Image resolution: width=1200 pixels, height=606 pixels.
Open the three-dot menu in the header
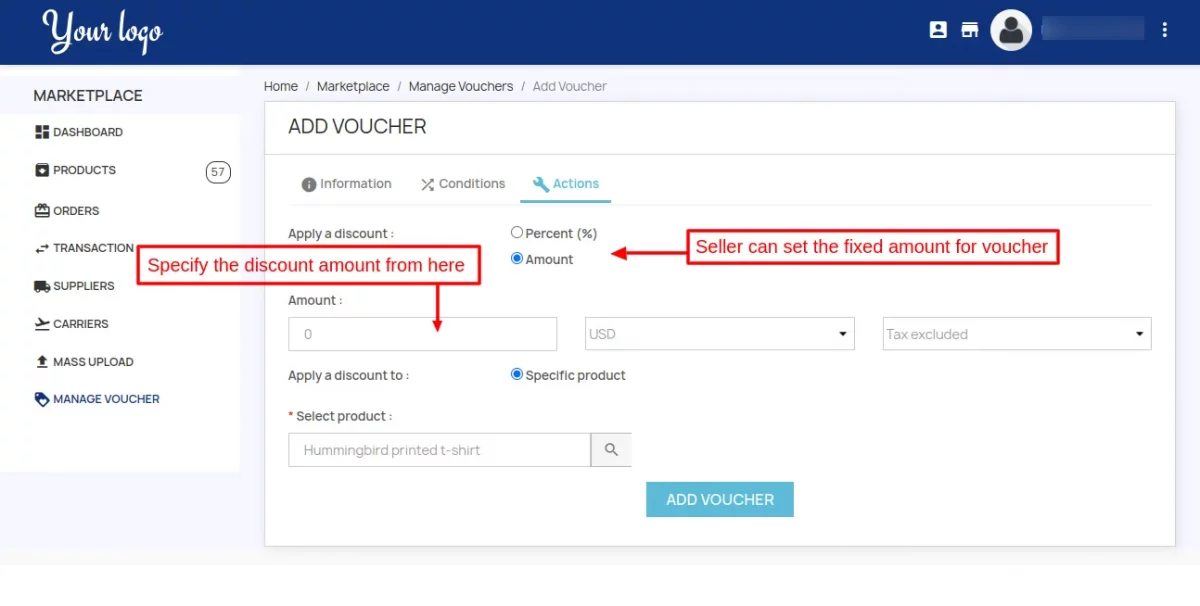pos(1165,29)
